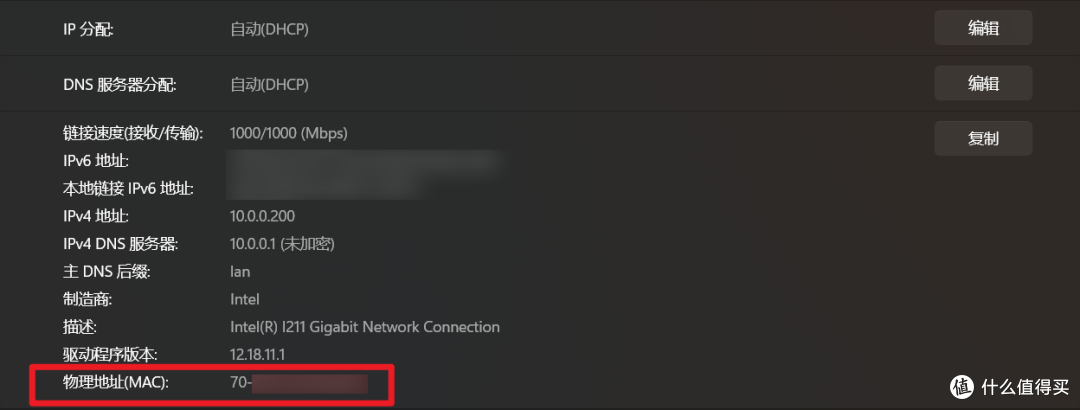The width and height of the screenshot is (1080, 410).
Task: Click the 1000/1000 (Mbps) link speed value
Action: (289, 134)
